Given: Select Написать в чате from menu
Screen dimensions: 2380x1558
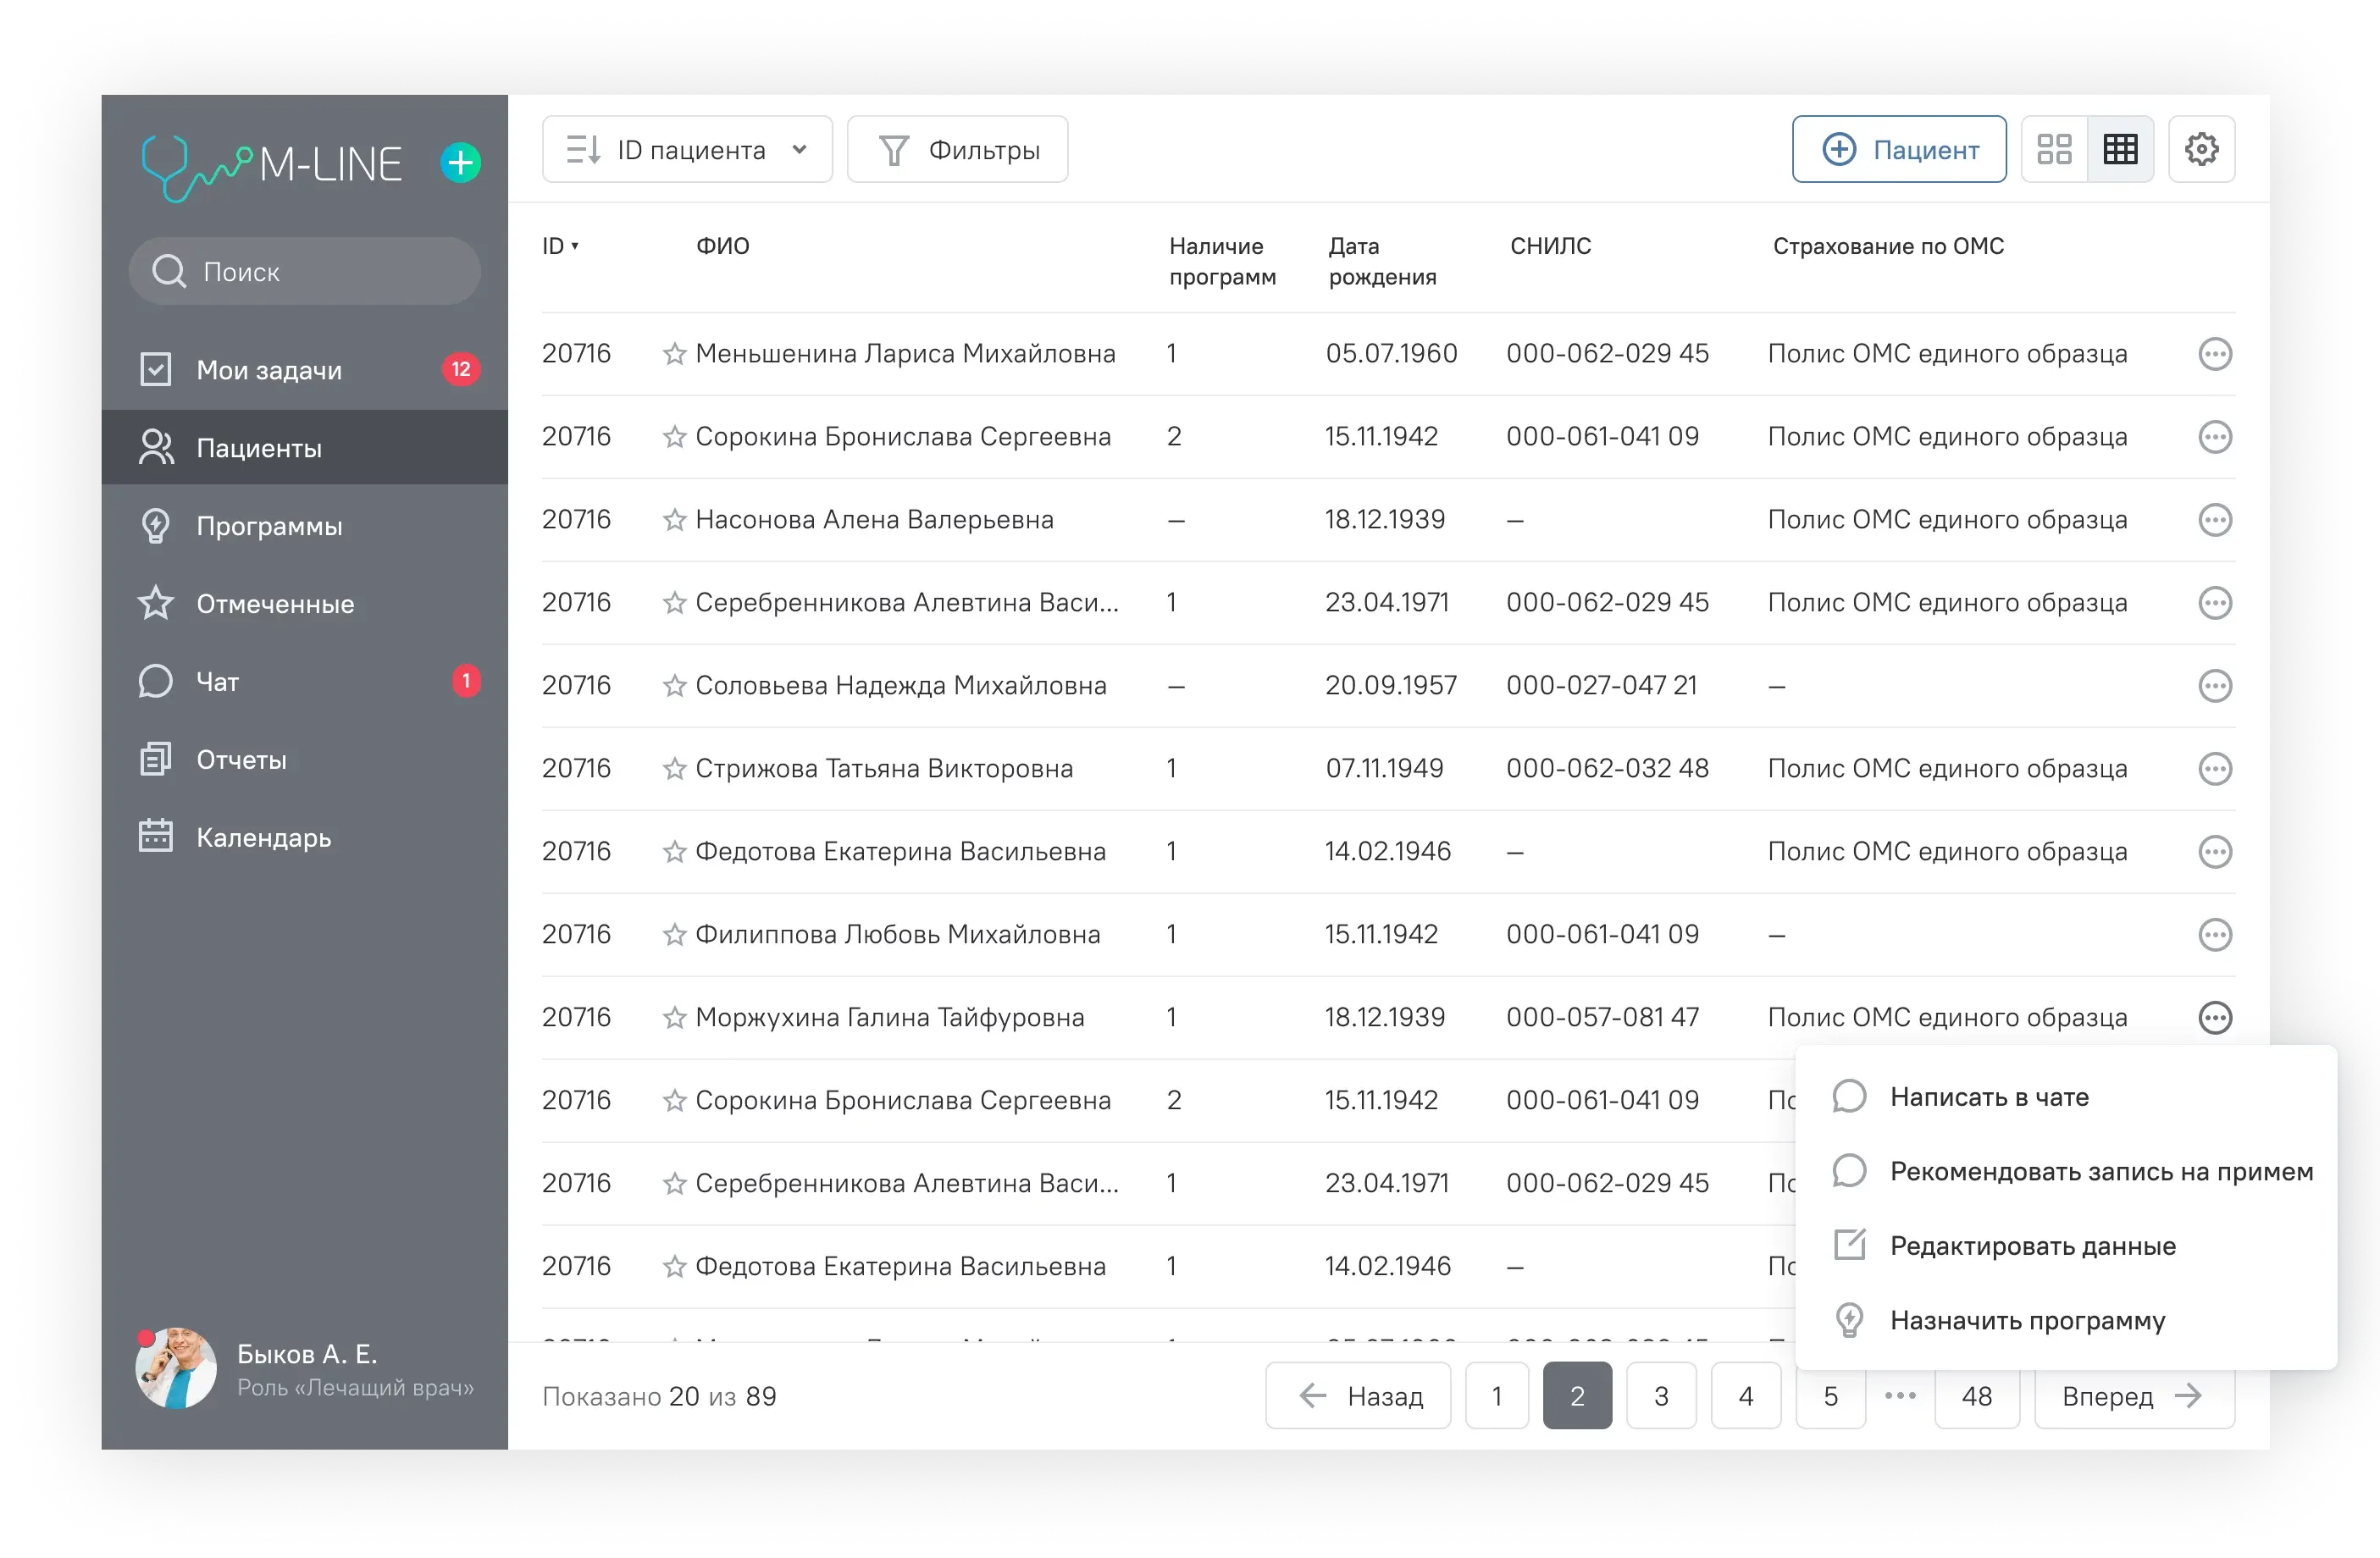Looking at the screenshot, I should tap(2066, 1097).
